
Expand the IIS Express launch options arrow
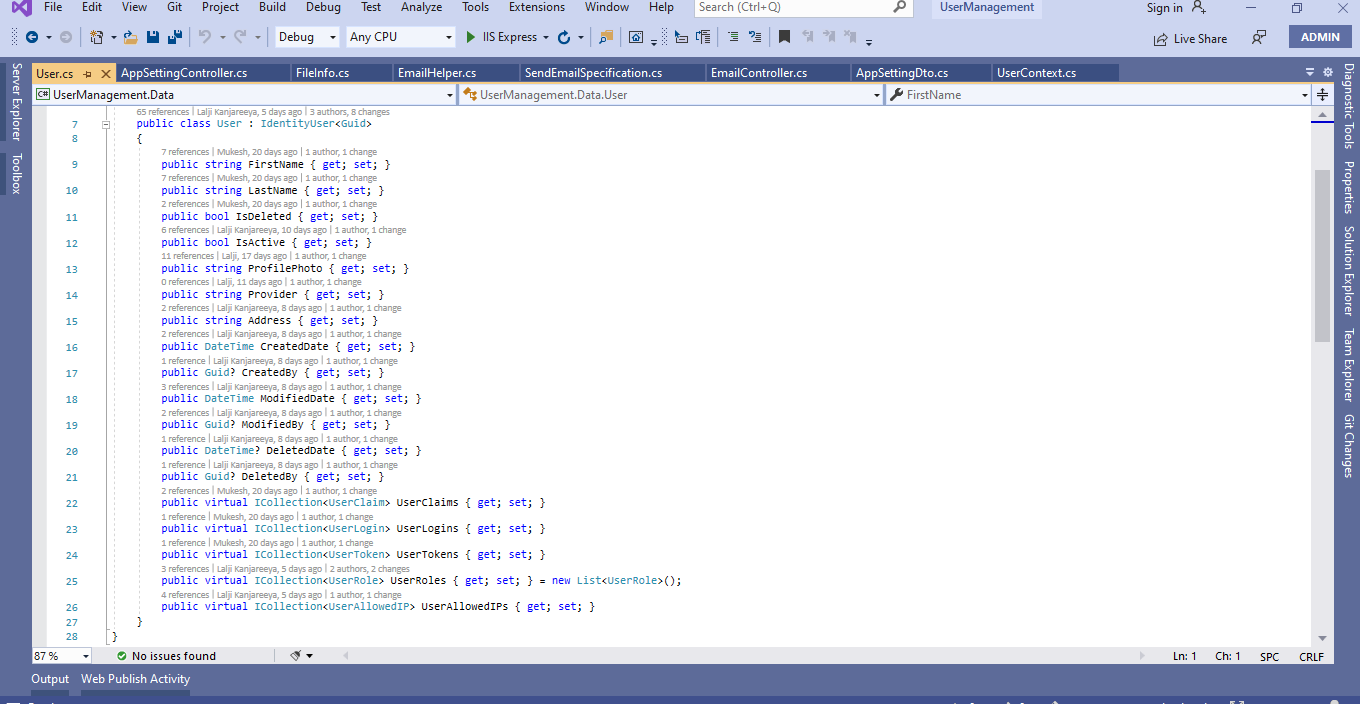tap(546, 37)
